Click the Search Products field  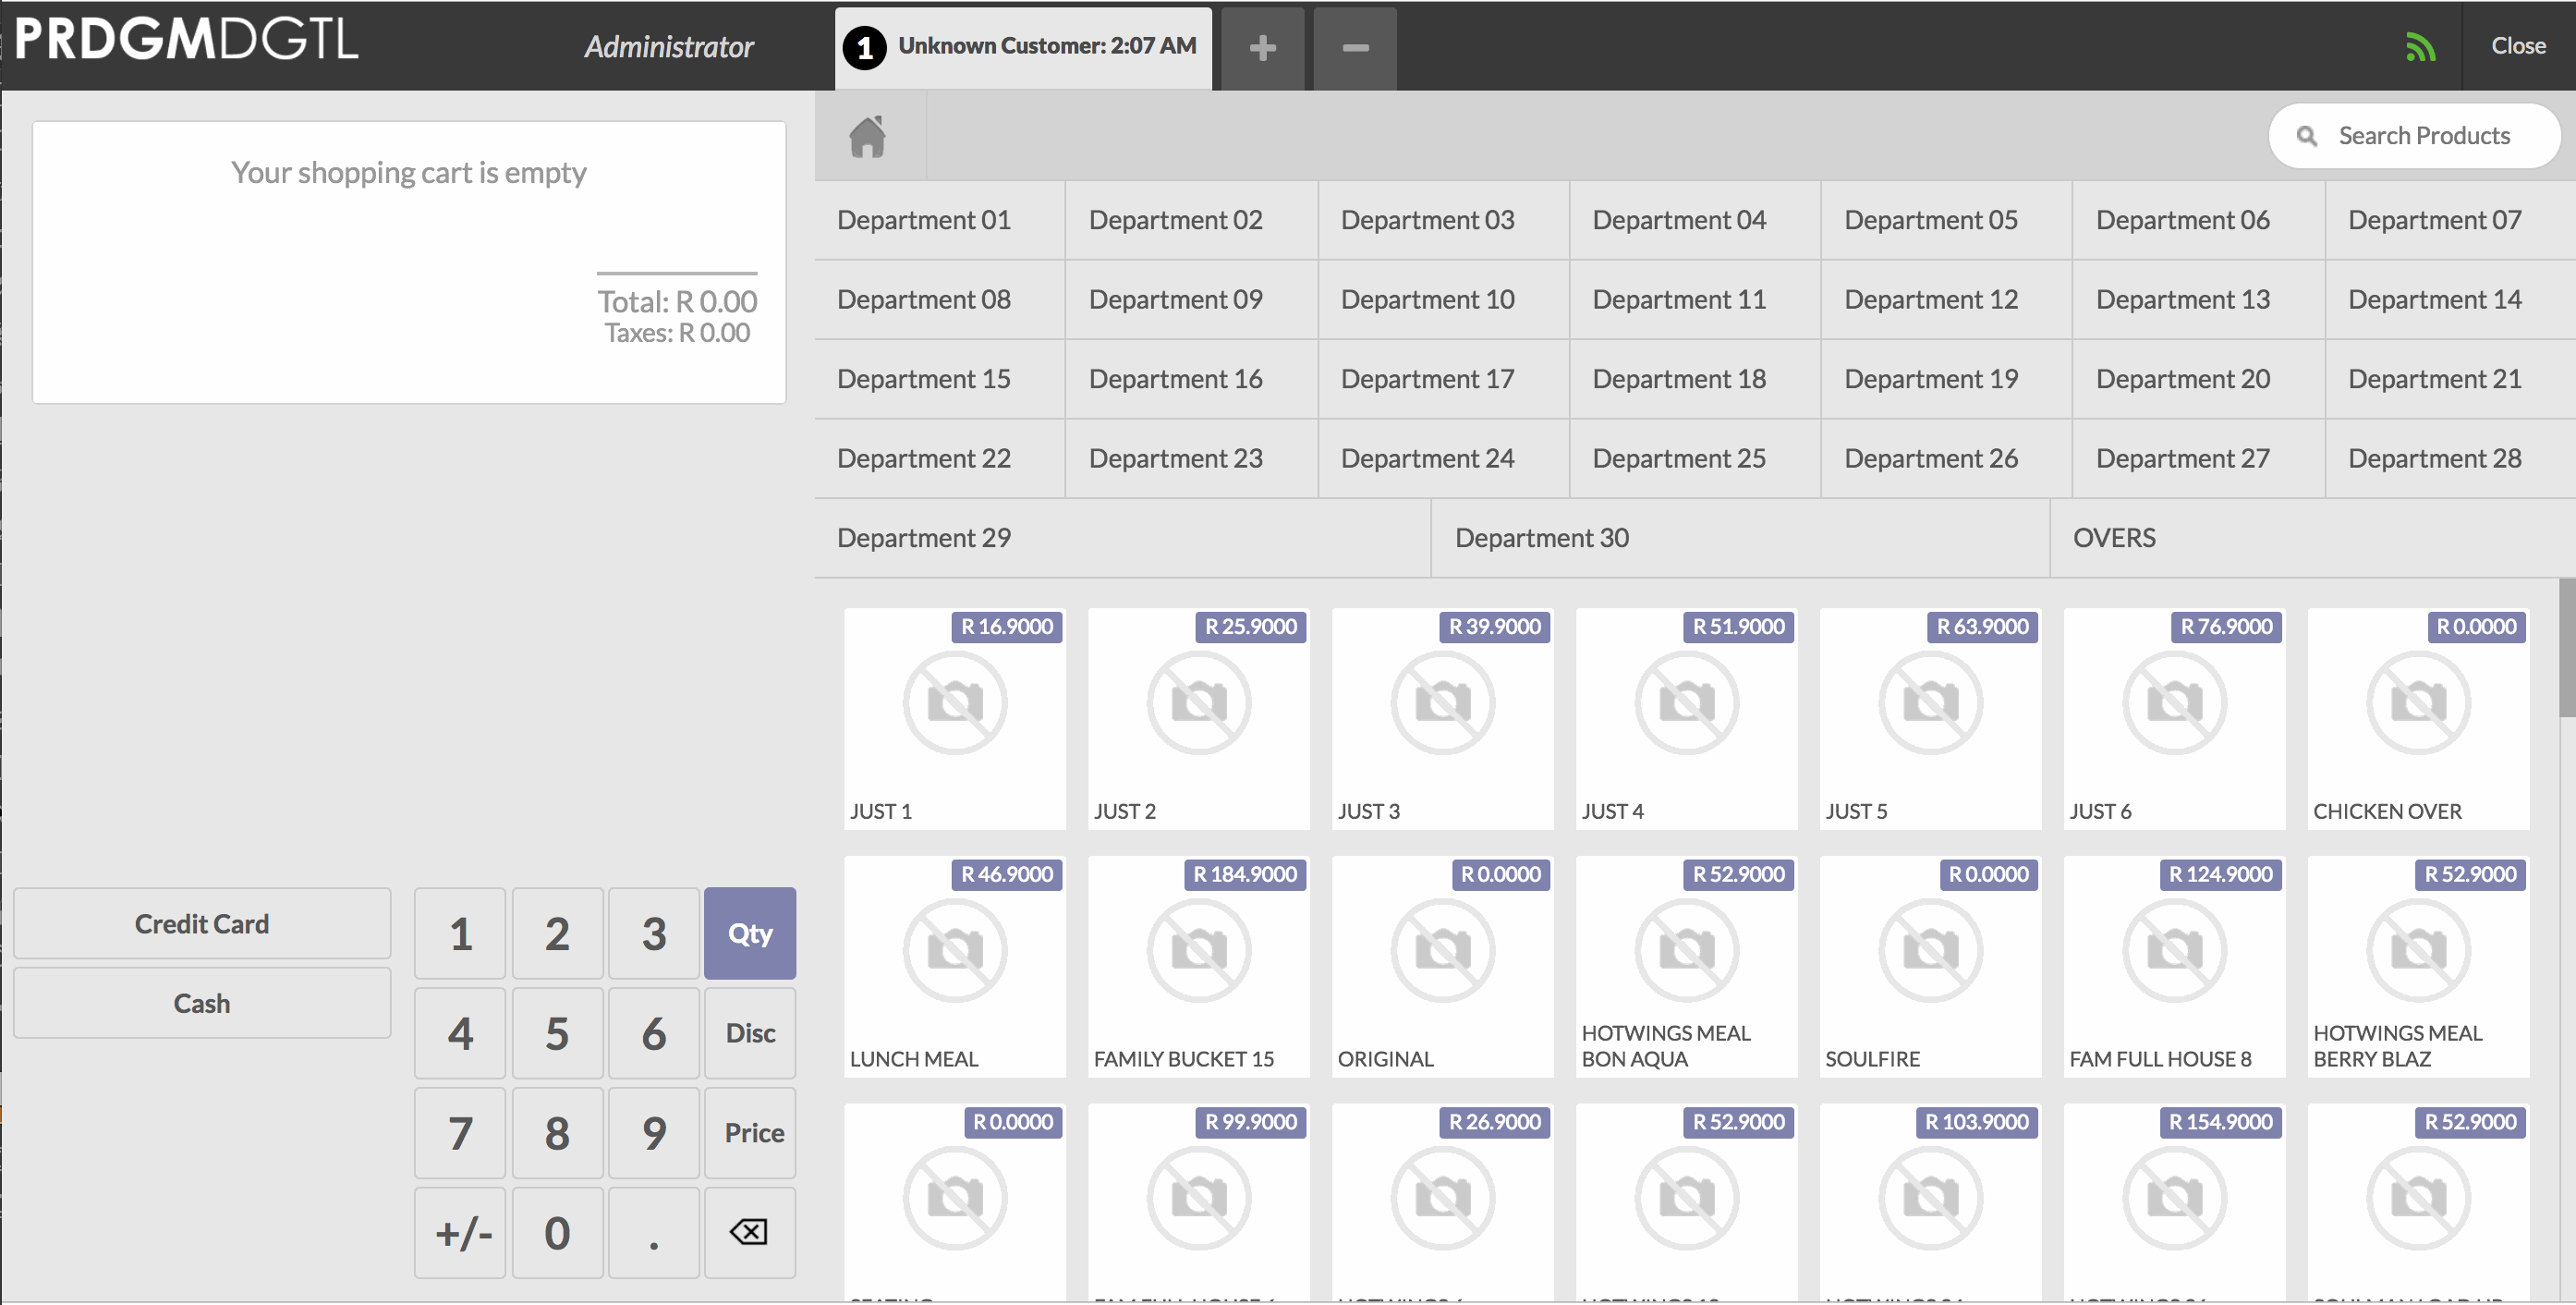pos(2414,136)
